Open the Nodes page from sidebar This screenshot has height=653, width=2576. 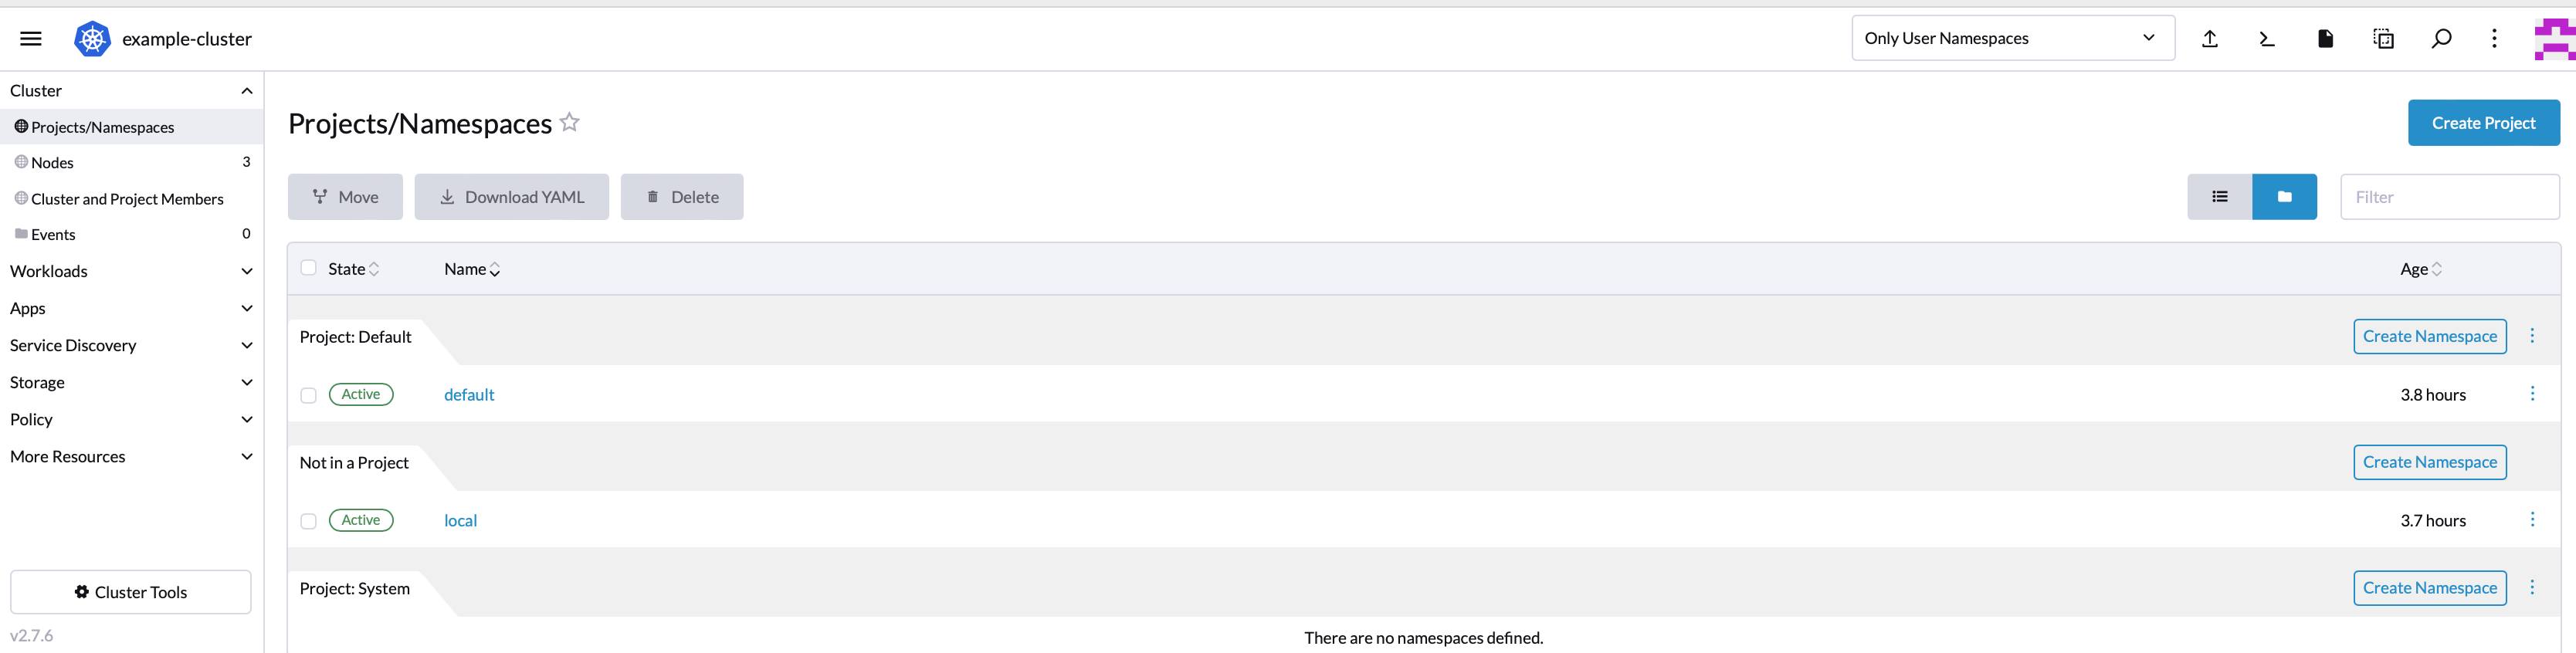click(52, 162)
